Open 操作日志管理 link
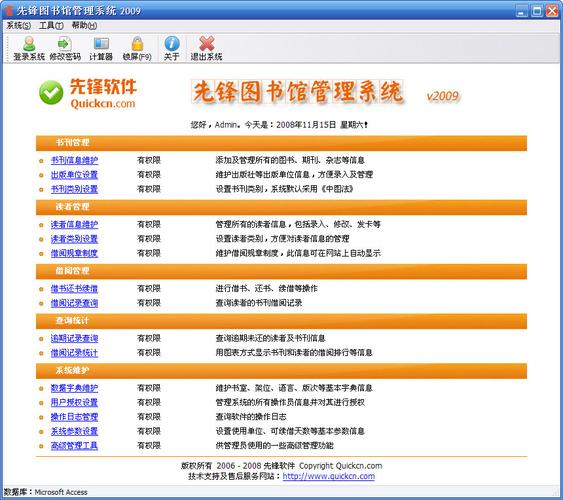The height and width of the screenshot is (500, 563). (x=74, y=417)
